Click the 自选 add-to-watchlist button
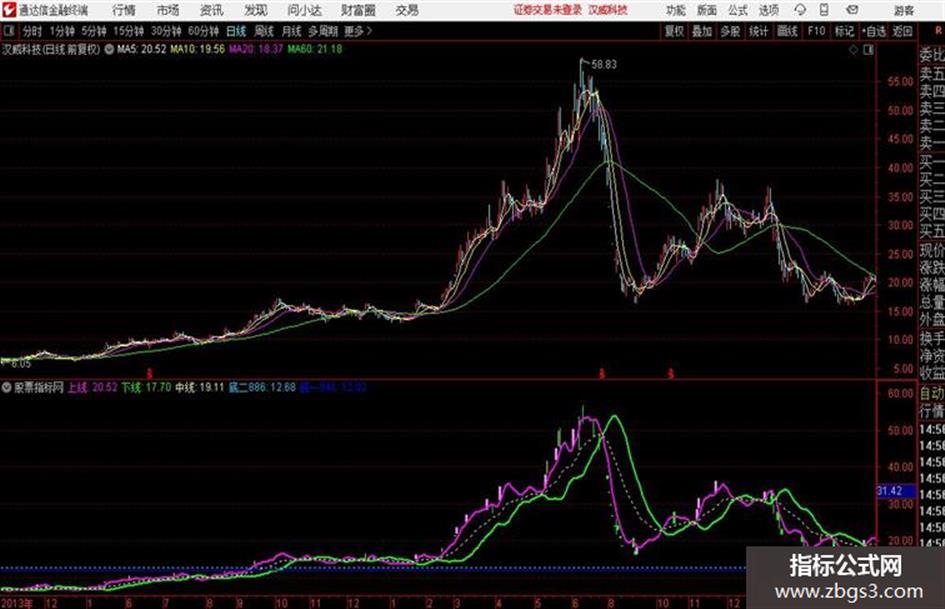Screen dimensions: 945x609 [873, 31]
